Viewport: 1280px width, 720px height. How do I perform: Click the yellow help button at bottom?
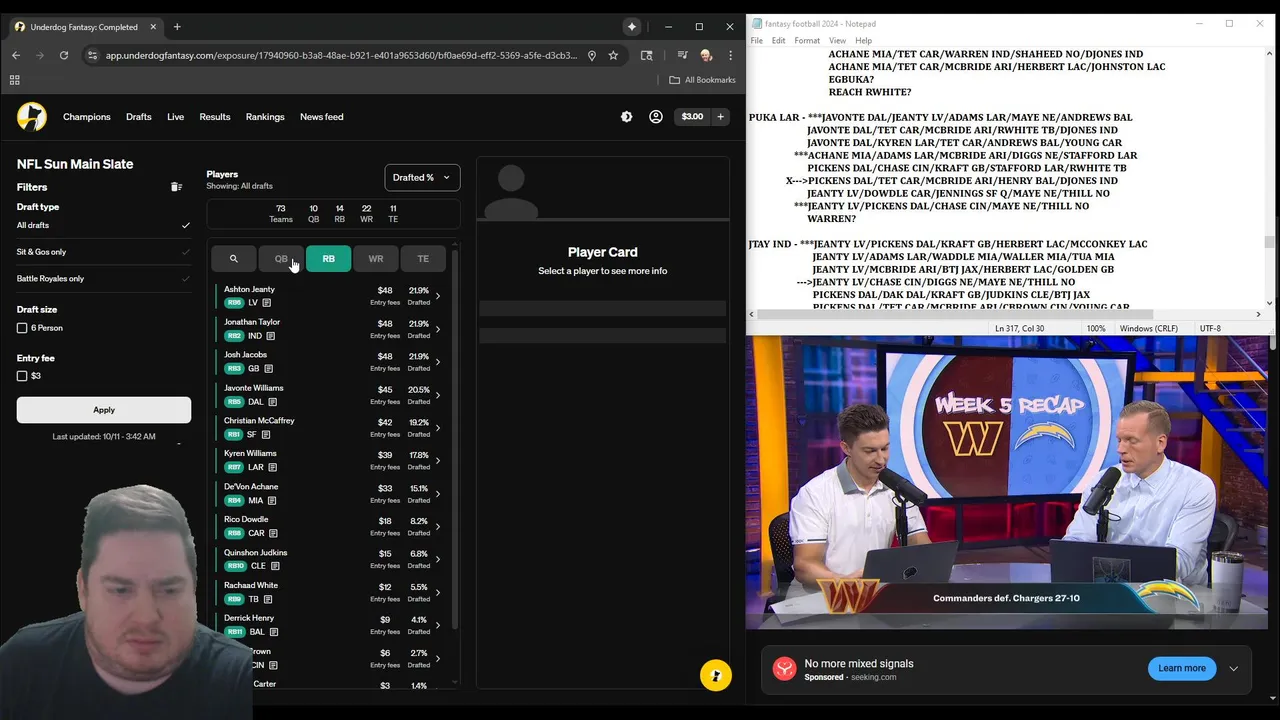click(x=716, y=675)
